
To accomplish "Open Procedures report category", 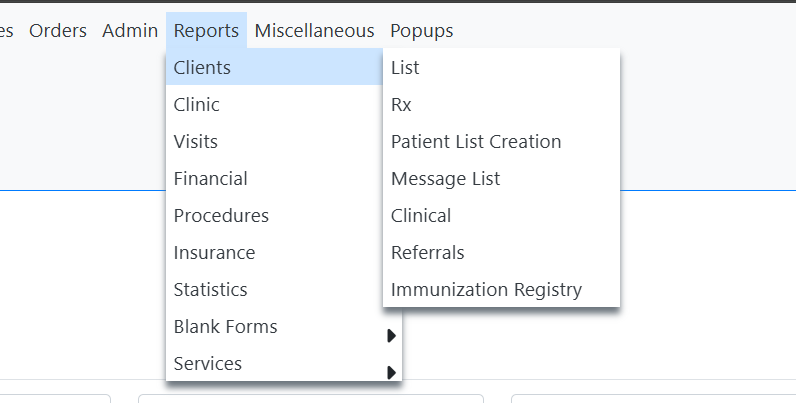I will coord(221,216).
